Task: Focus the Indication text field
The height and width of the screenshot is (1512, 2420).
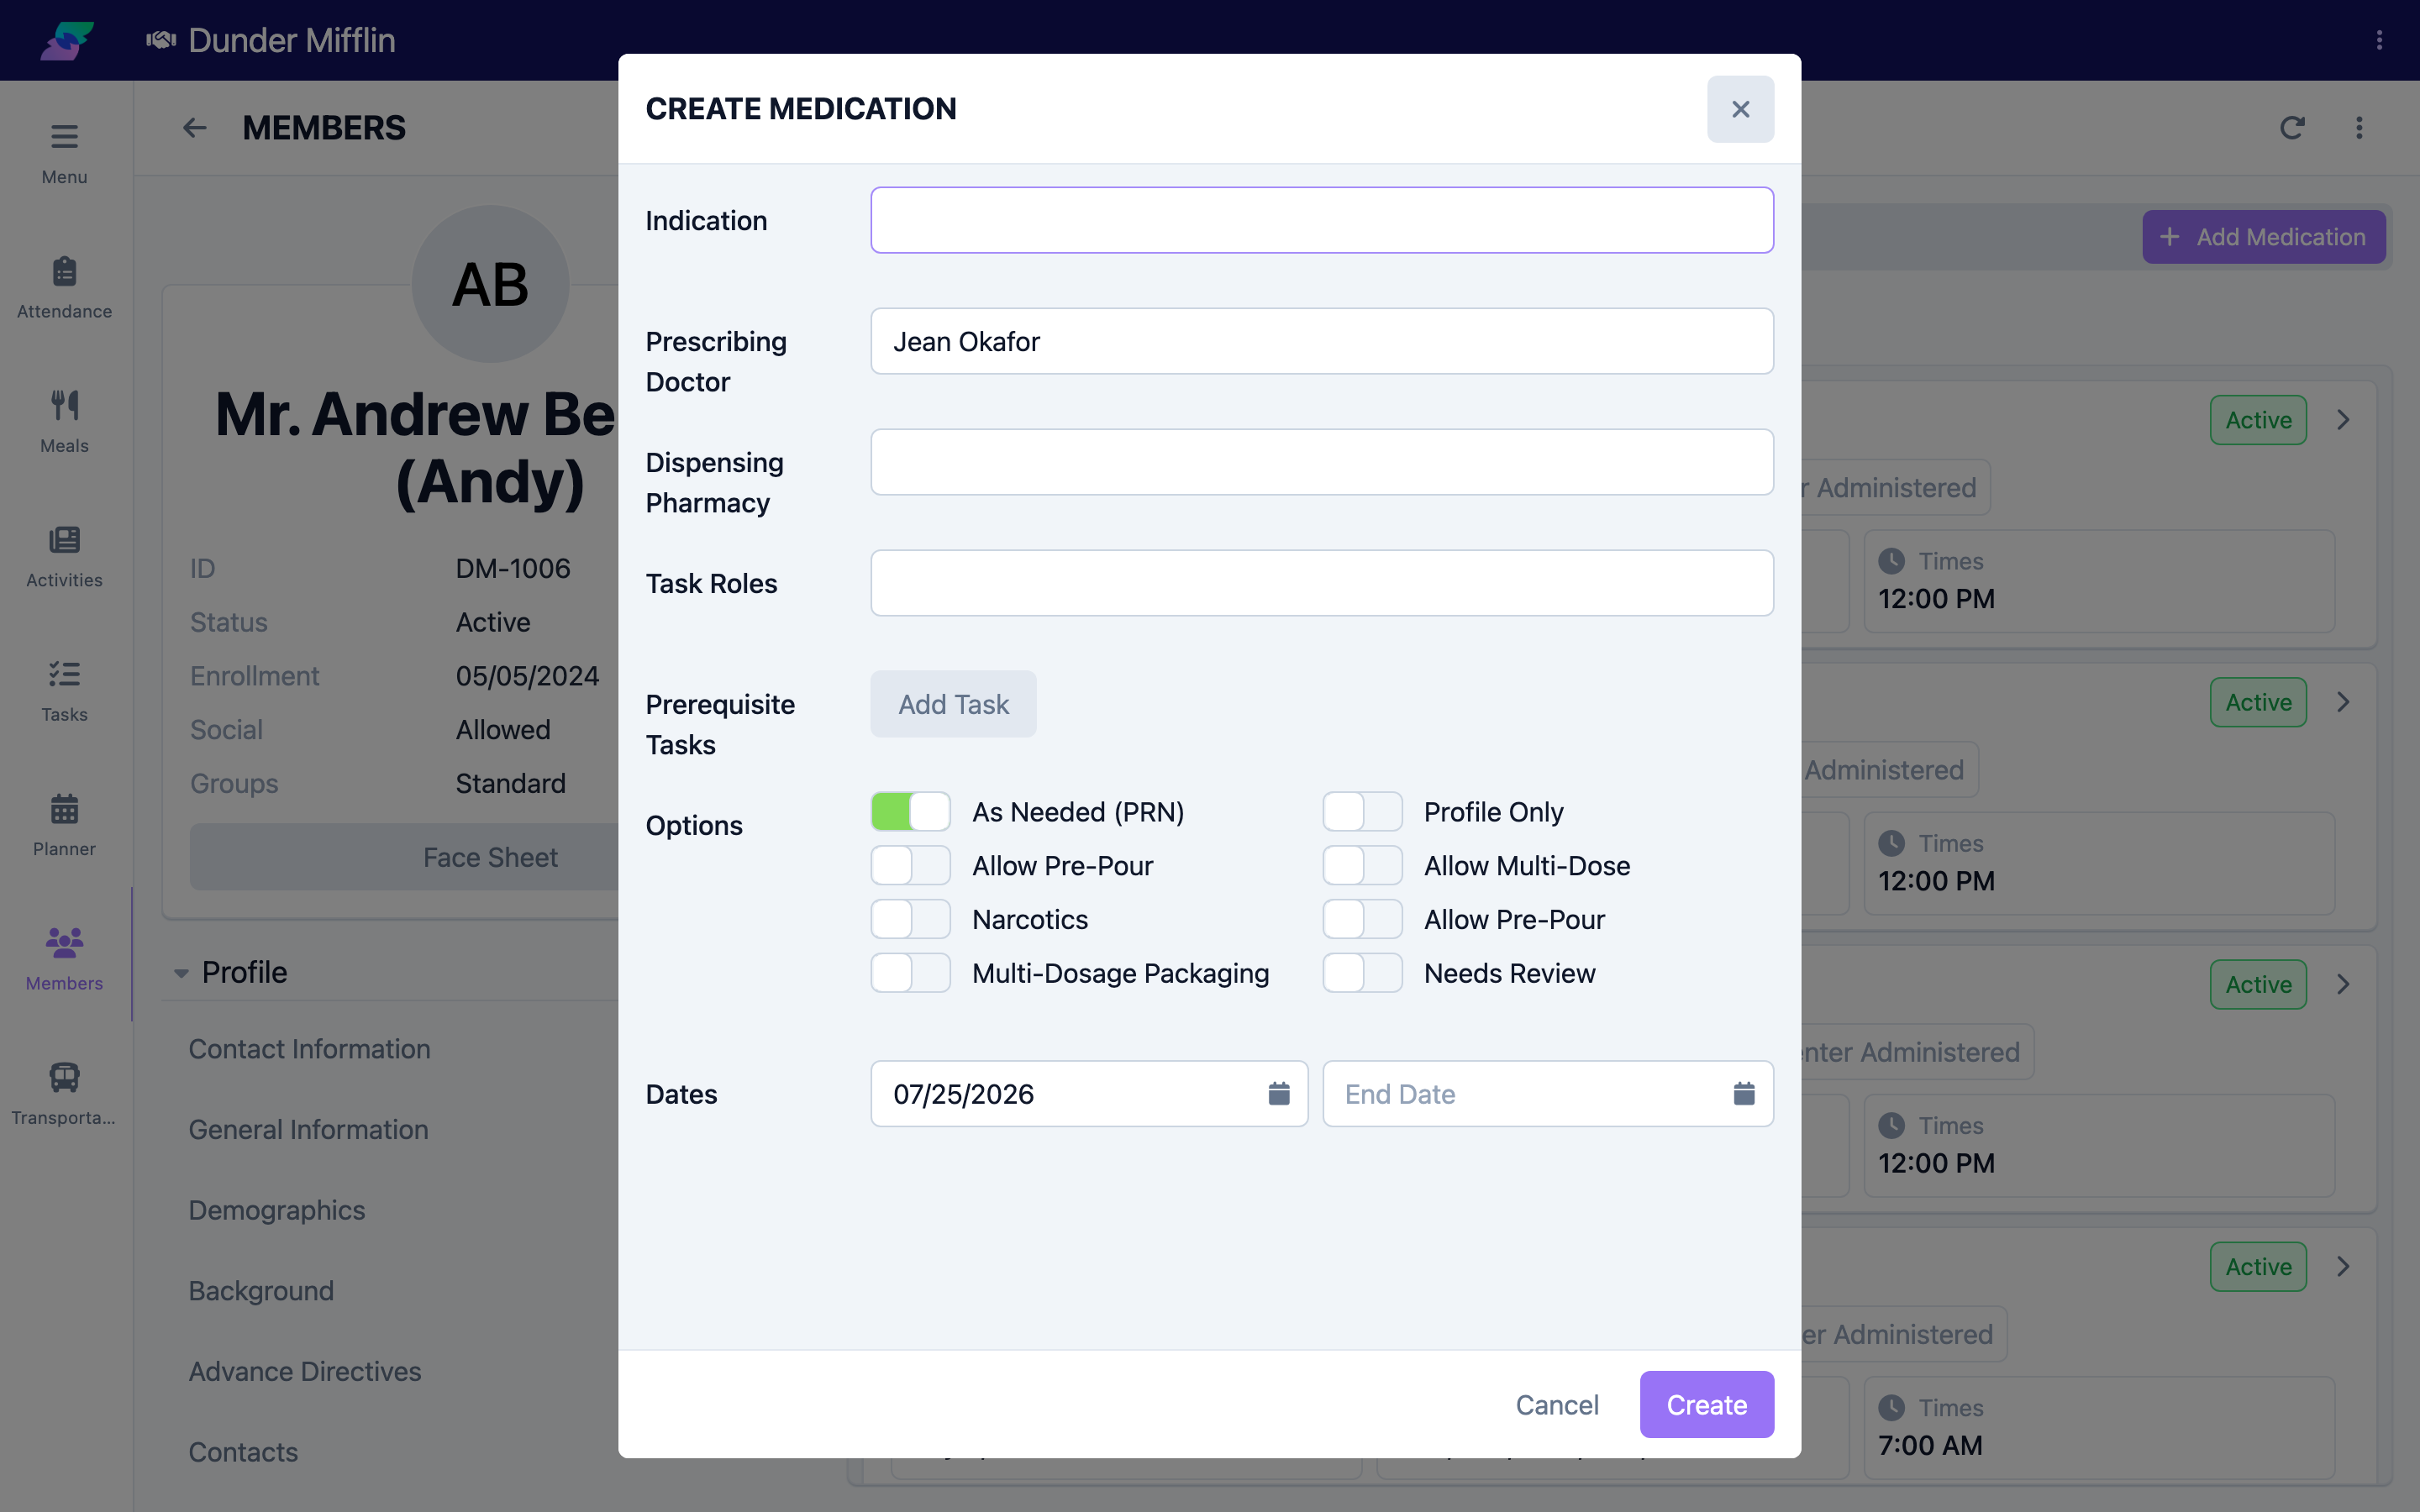Action: coord(1322,220)
